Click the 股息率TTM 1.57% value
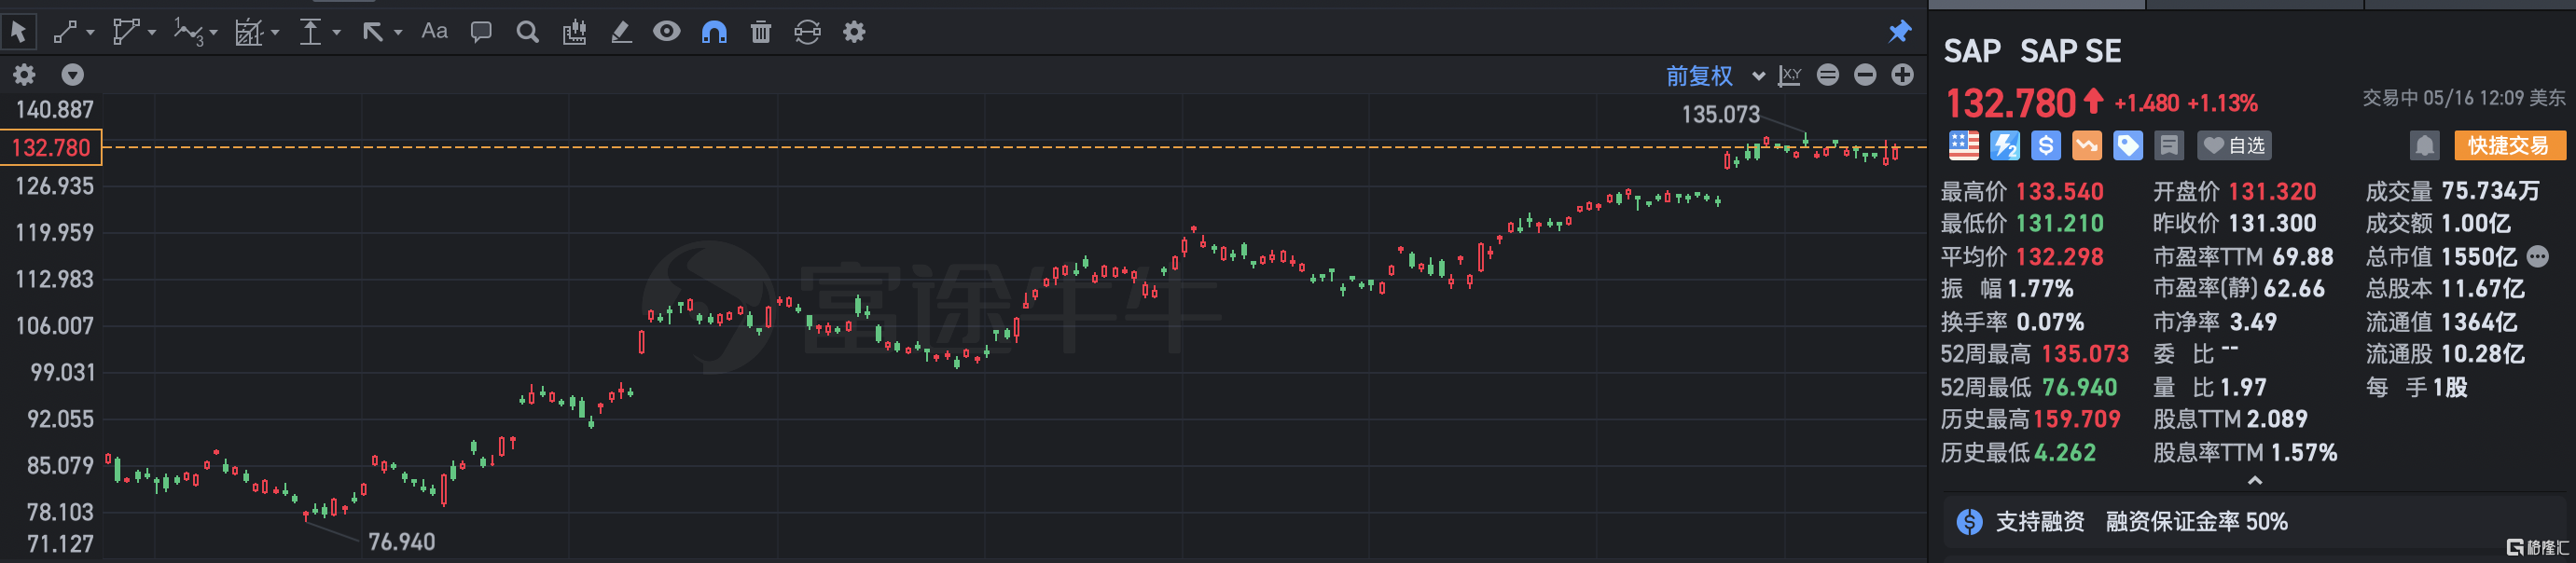This screenshot has height=563, width=2576. 2304,453
